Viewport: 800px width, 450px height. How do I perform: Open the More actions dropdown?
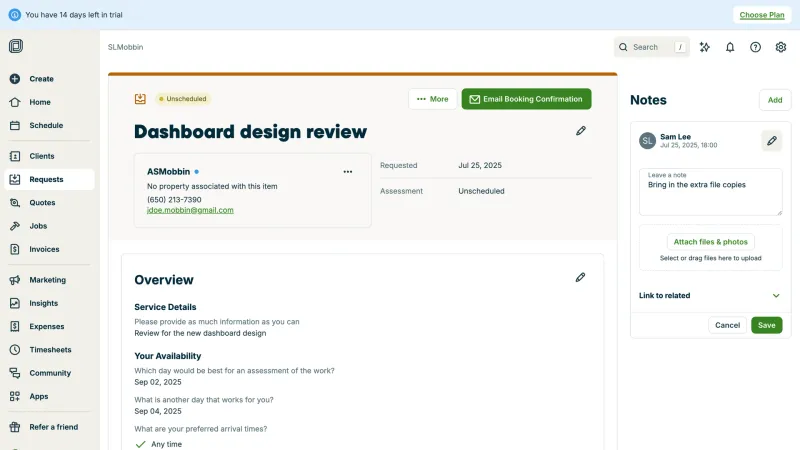coord(433,99)
